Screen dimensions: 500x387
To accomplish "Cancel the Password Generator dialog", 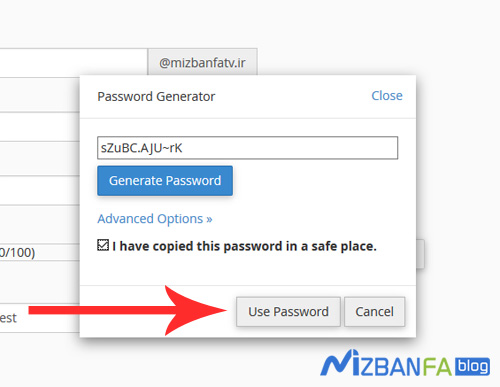I will coord(374,312).
